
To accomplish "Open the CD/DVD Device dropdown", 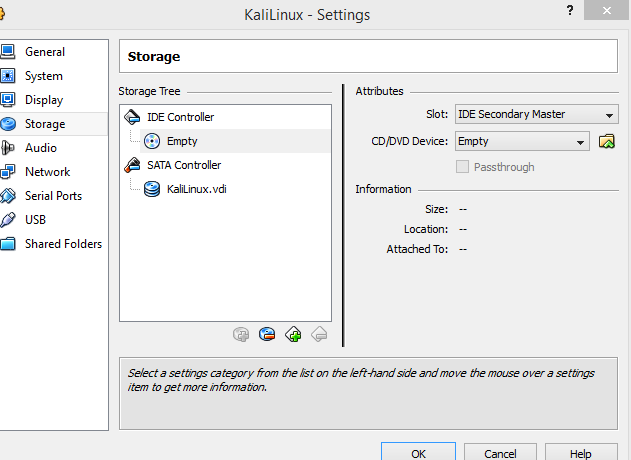I will click(x=522, y=141).
